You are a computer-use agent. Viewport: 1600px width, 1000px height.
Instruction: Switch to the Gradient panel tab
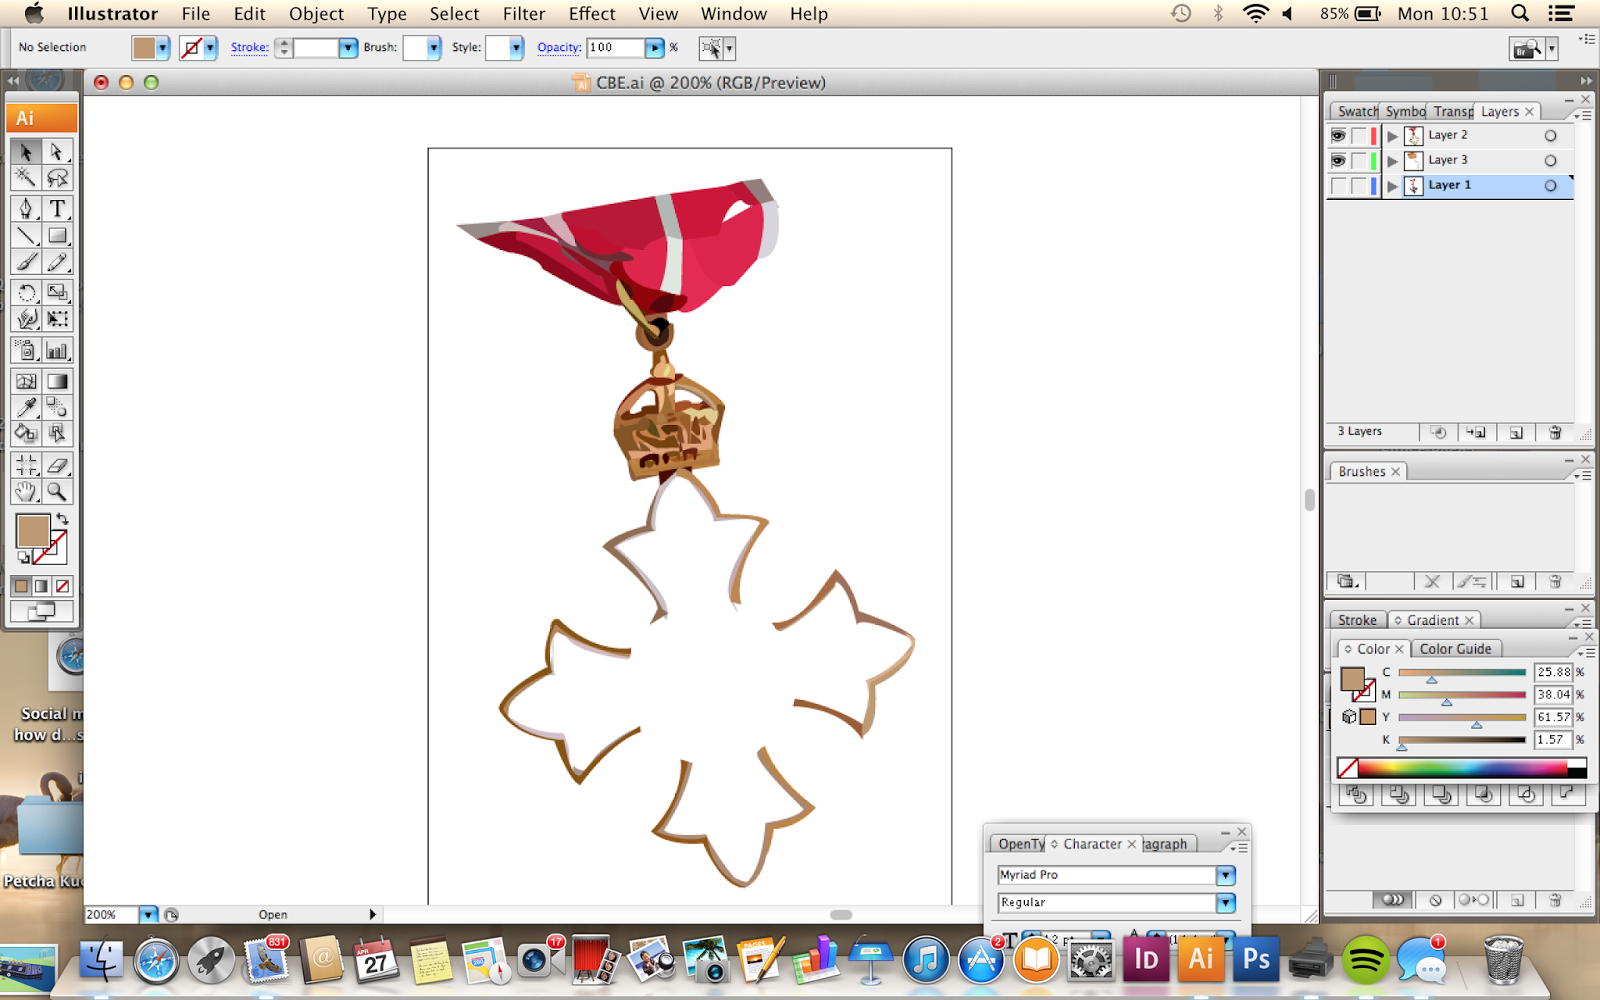click(1433, 620)
